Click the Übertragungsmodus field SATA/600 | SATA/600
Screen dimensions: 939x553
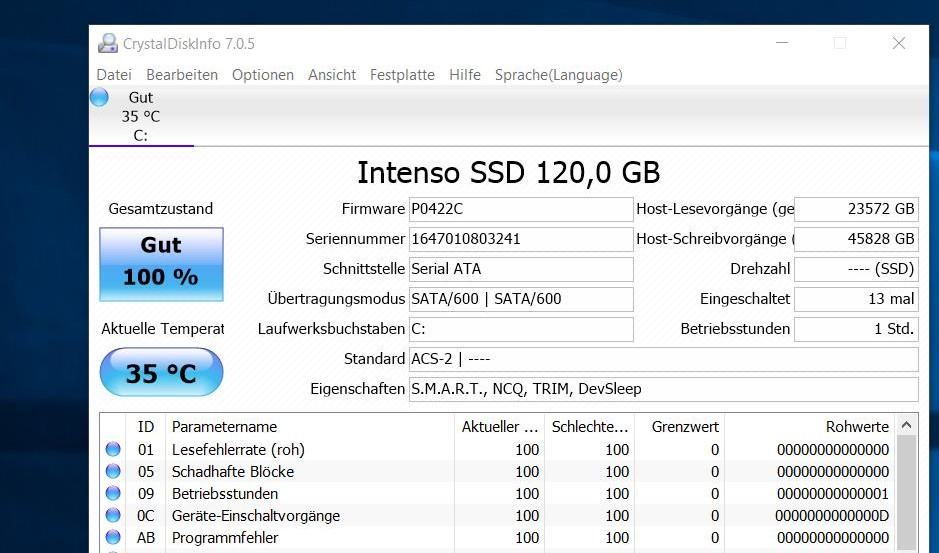[521, 299]
